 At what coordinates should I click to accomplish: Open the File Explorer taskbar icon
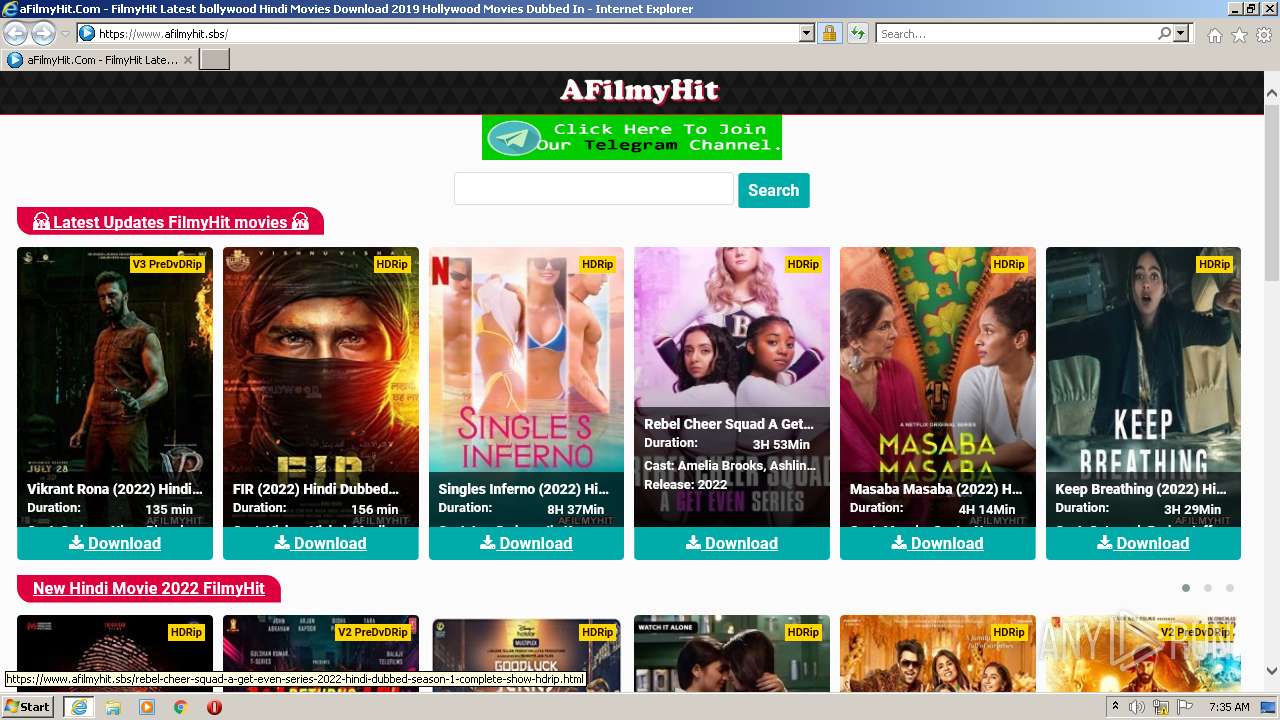pyautogui.click(x=113, y=707)
